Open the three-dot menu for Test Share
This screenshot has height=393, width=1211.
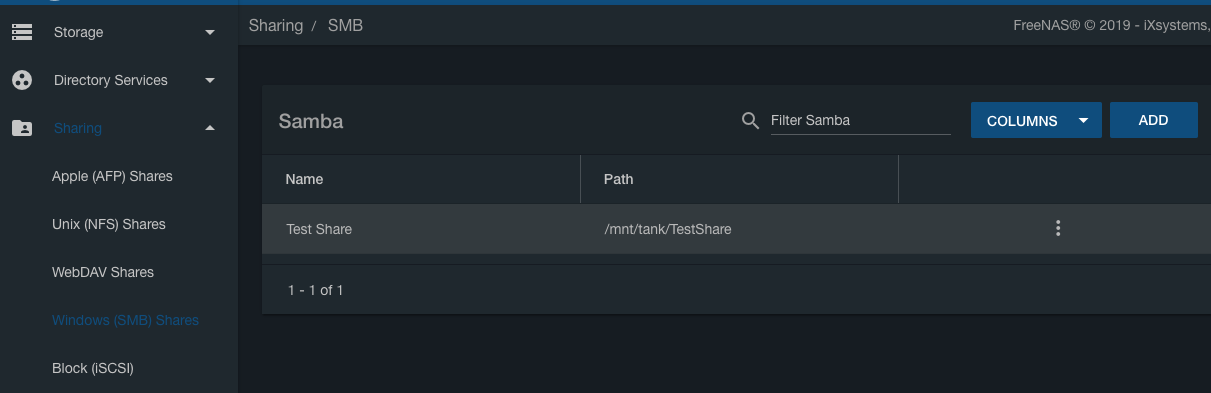coord(1058,228)
